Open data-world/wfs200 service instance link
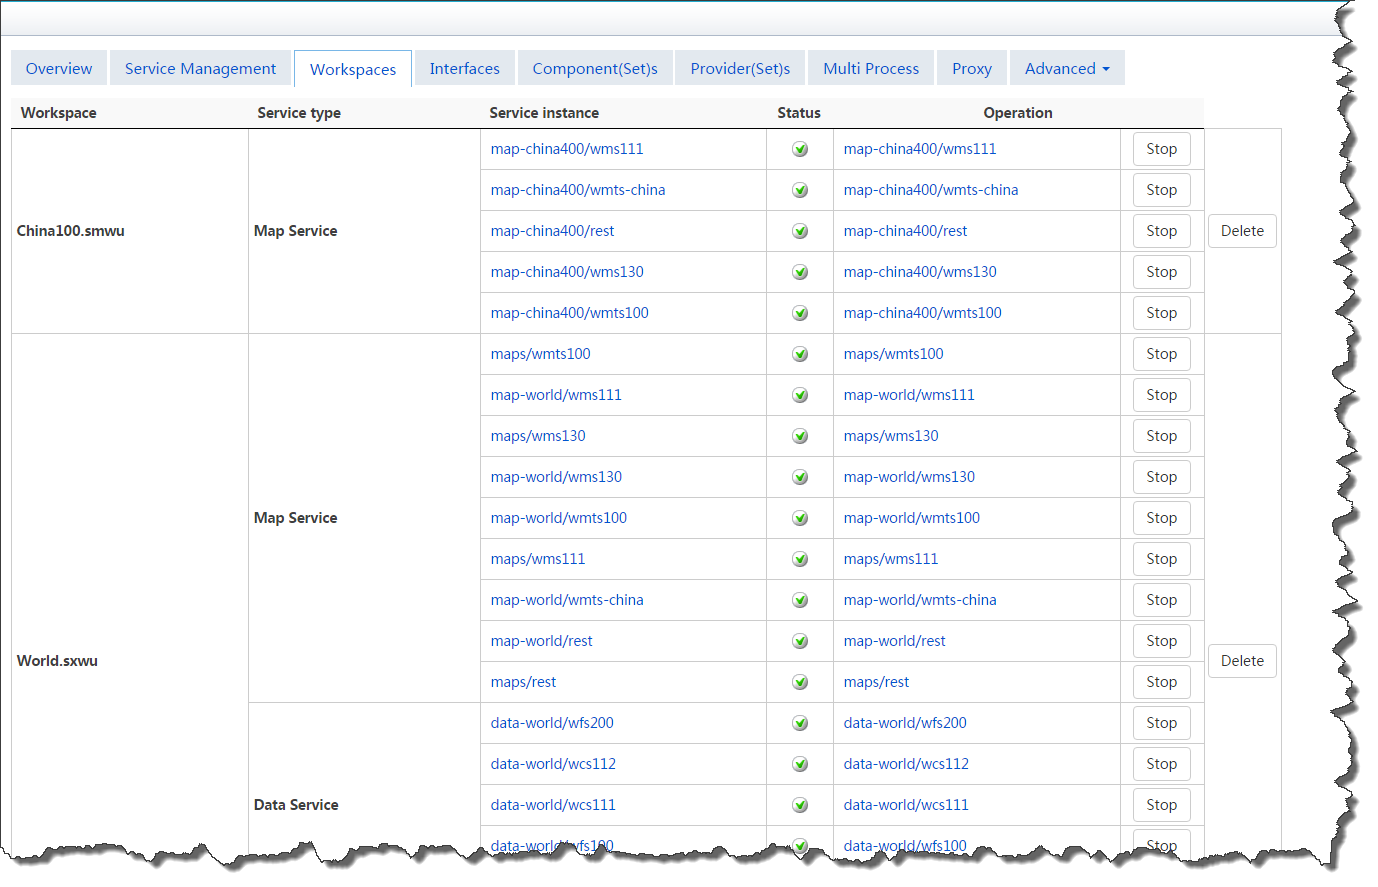This screenshot has width=1378, height=887. tap(552, 723)
